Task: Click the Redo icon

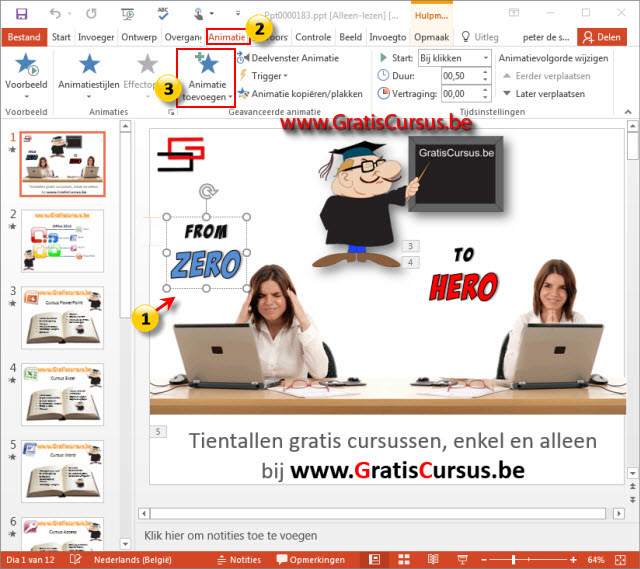Action: tap(91, 14)
